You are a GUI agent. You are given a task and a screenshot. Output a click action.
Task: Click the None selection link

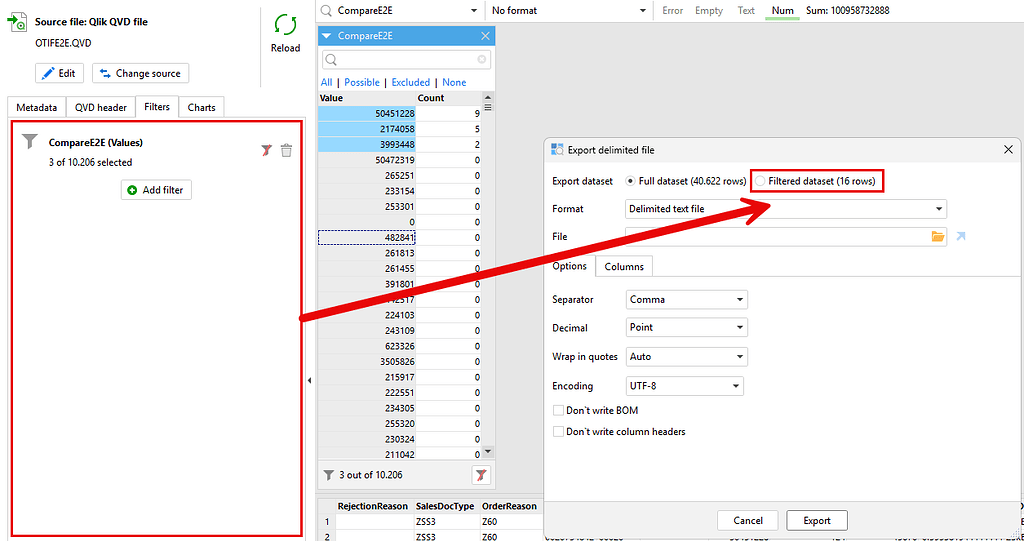[455, 82]
